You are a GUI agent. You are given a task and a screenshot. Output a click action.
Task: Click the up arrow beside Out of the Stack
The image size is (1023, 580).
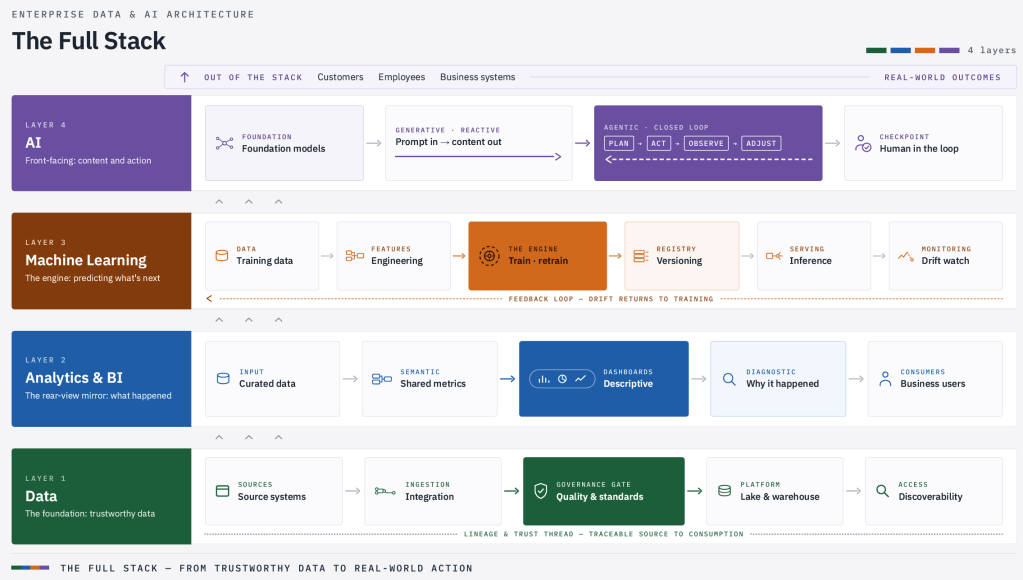click(185, 77)
